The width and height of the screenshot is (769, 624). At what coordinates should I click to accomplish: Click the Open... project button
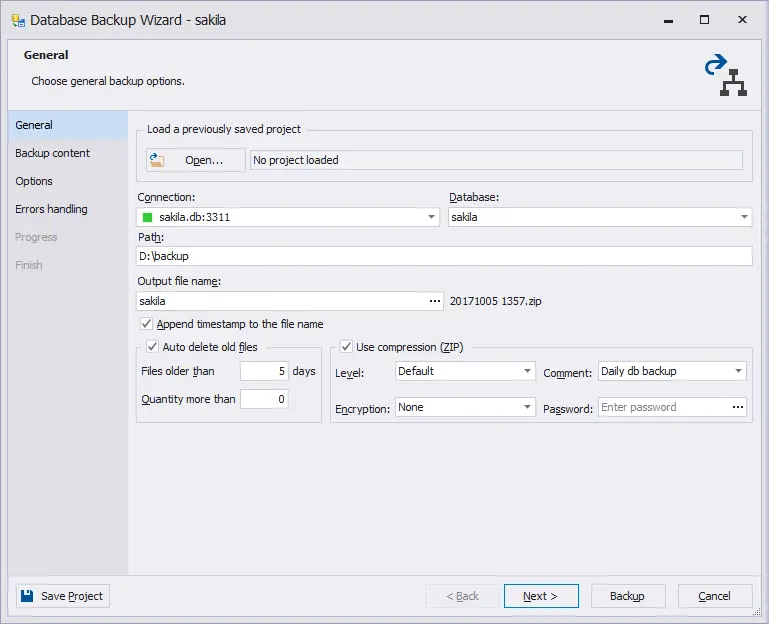tap(196, 160)
